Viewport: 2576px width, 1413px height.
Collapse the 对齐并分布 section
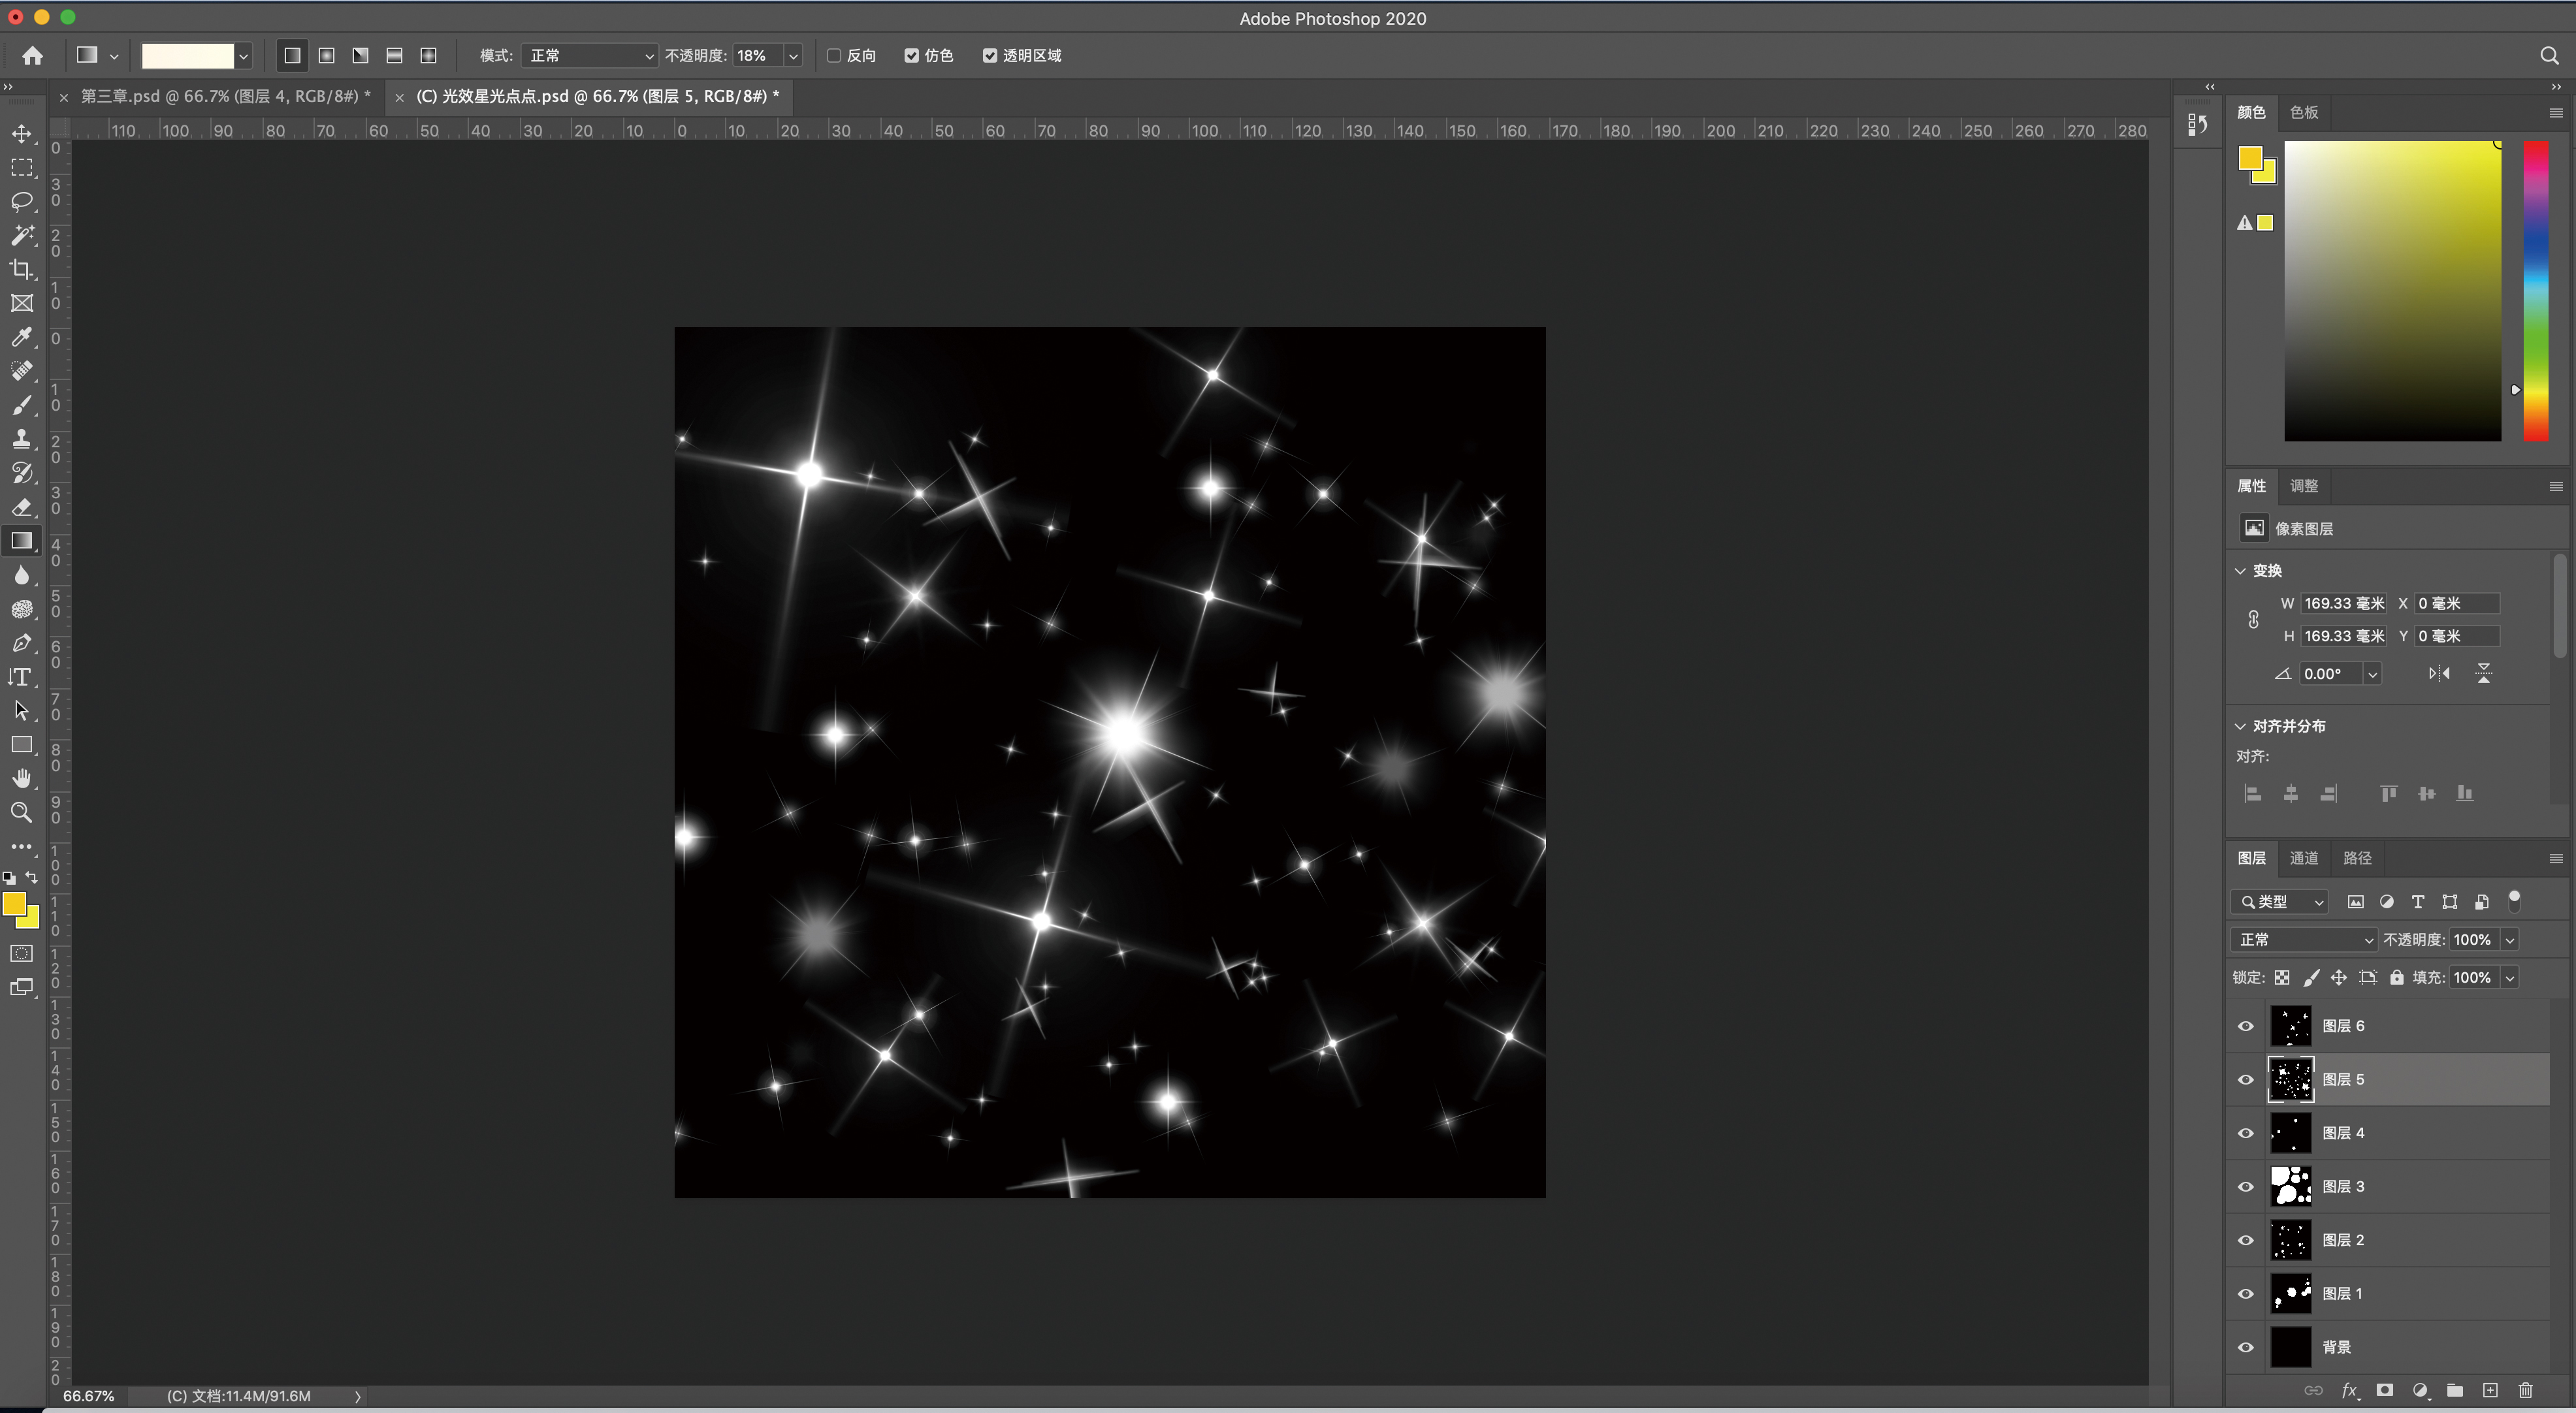coord(2240,726)
